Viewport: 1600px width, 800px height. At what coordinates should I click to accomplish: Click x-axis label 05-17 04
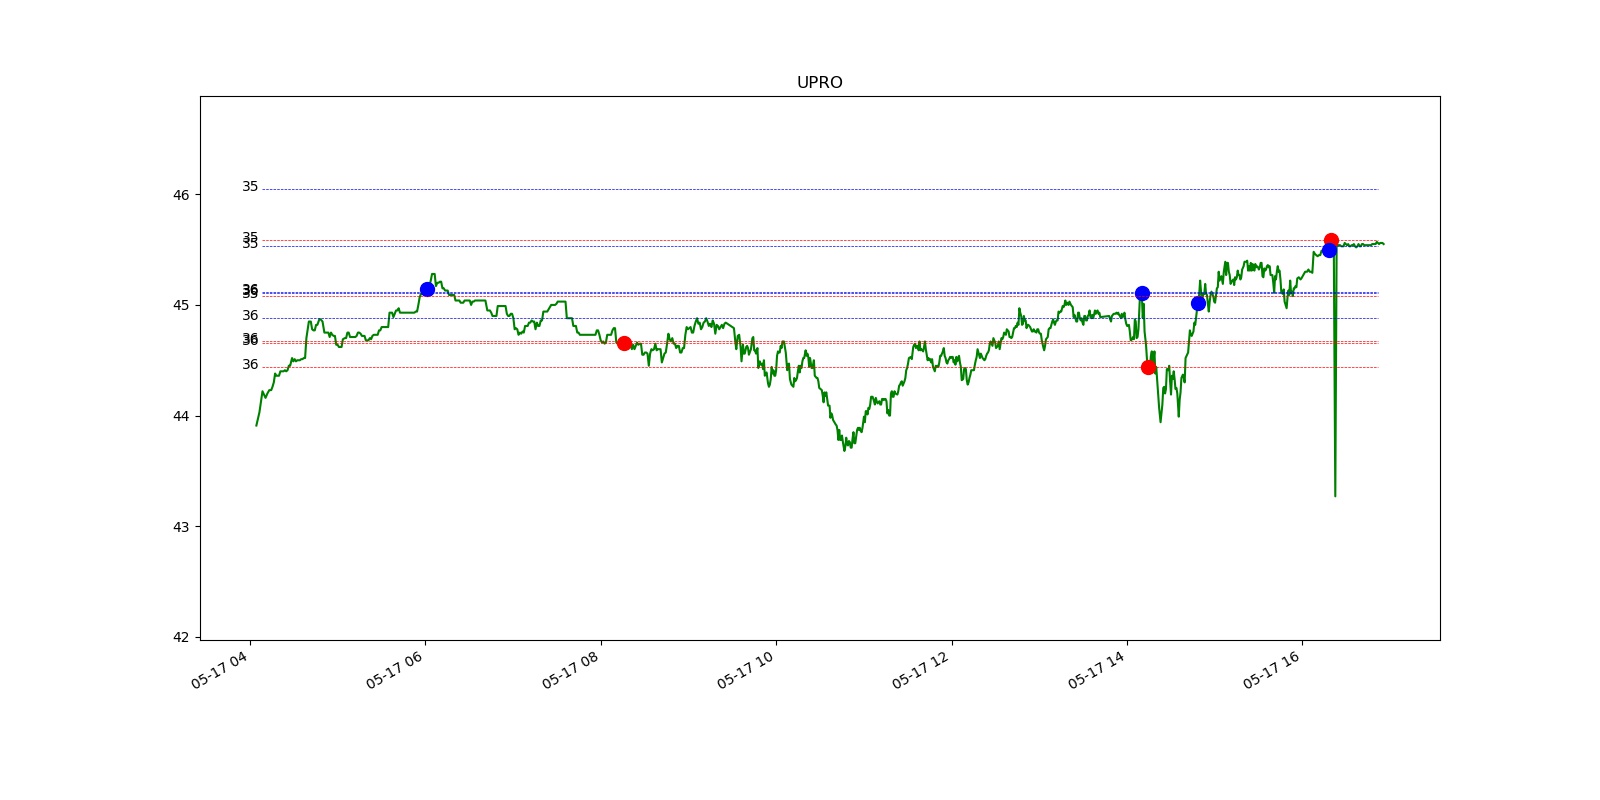point(219,670)
